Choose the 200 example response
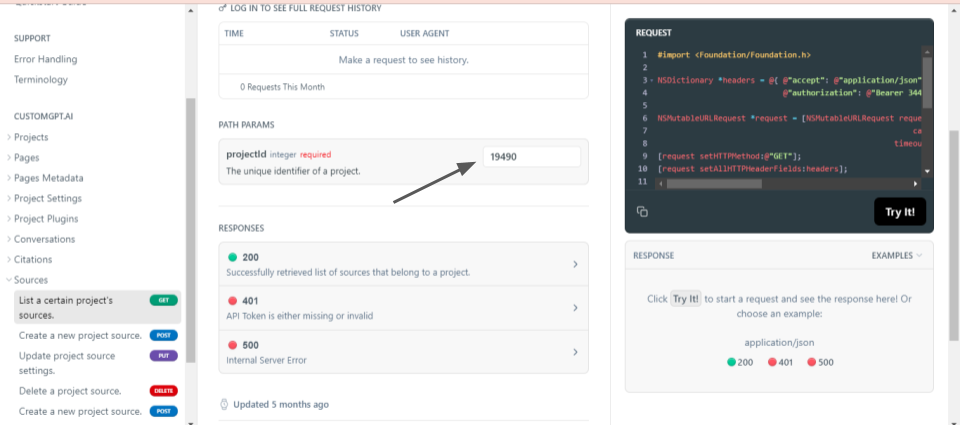This screenshot has width=960, height=425. pos(740,362)
